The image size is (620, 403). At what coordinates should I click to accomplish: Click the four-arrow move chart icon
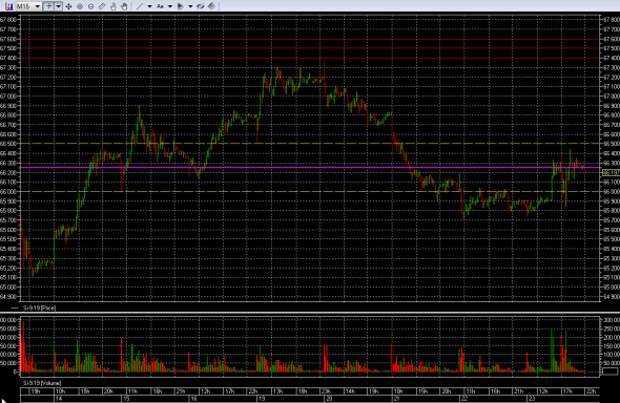69,6
